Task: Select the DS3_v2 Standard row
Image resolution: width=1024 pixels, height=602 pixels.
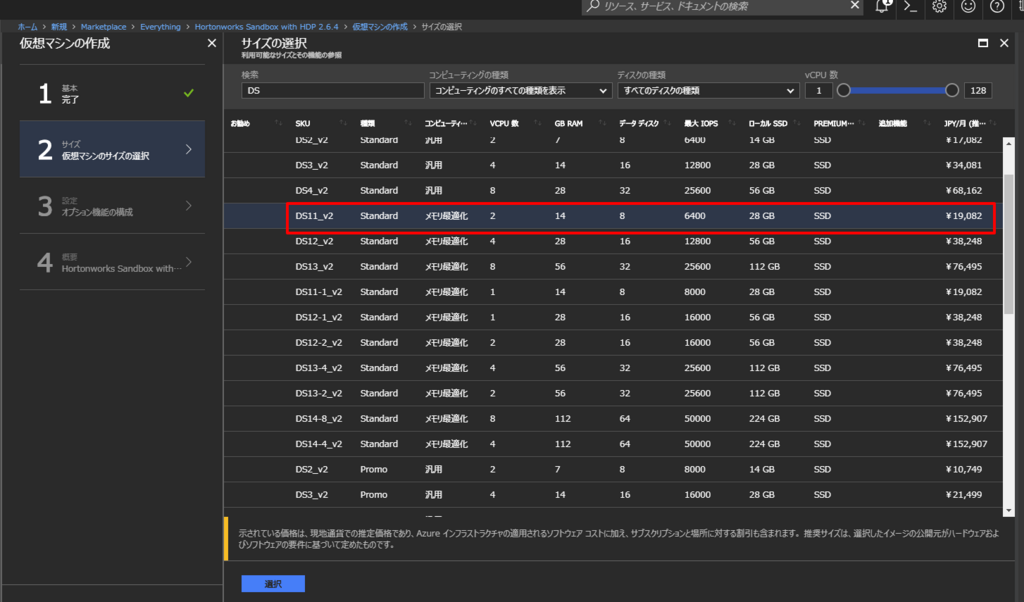Action: (614, 165)
